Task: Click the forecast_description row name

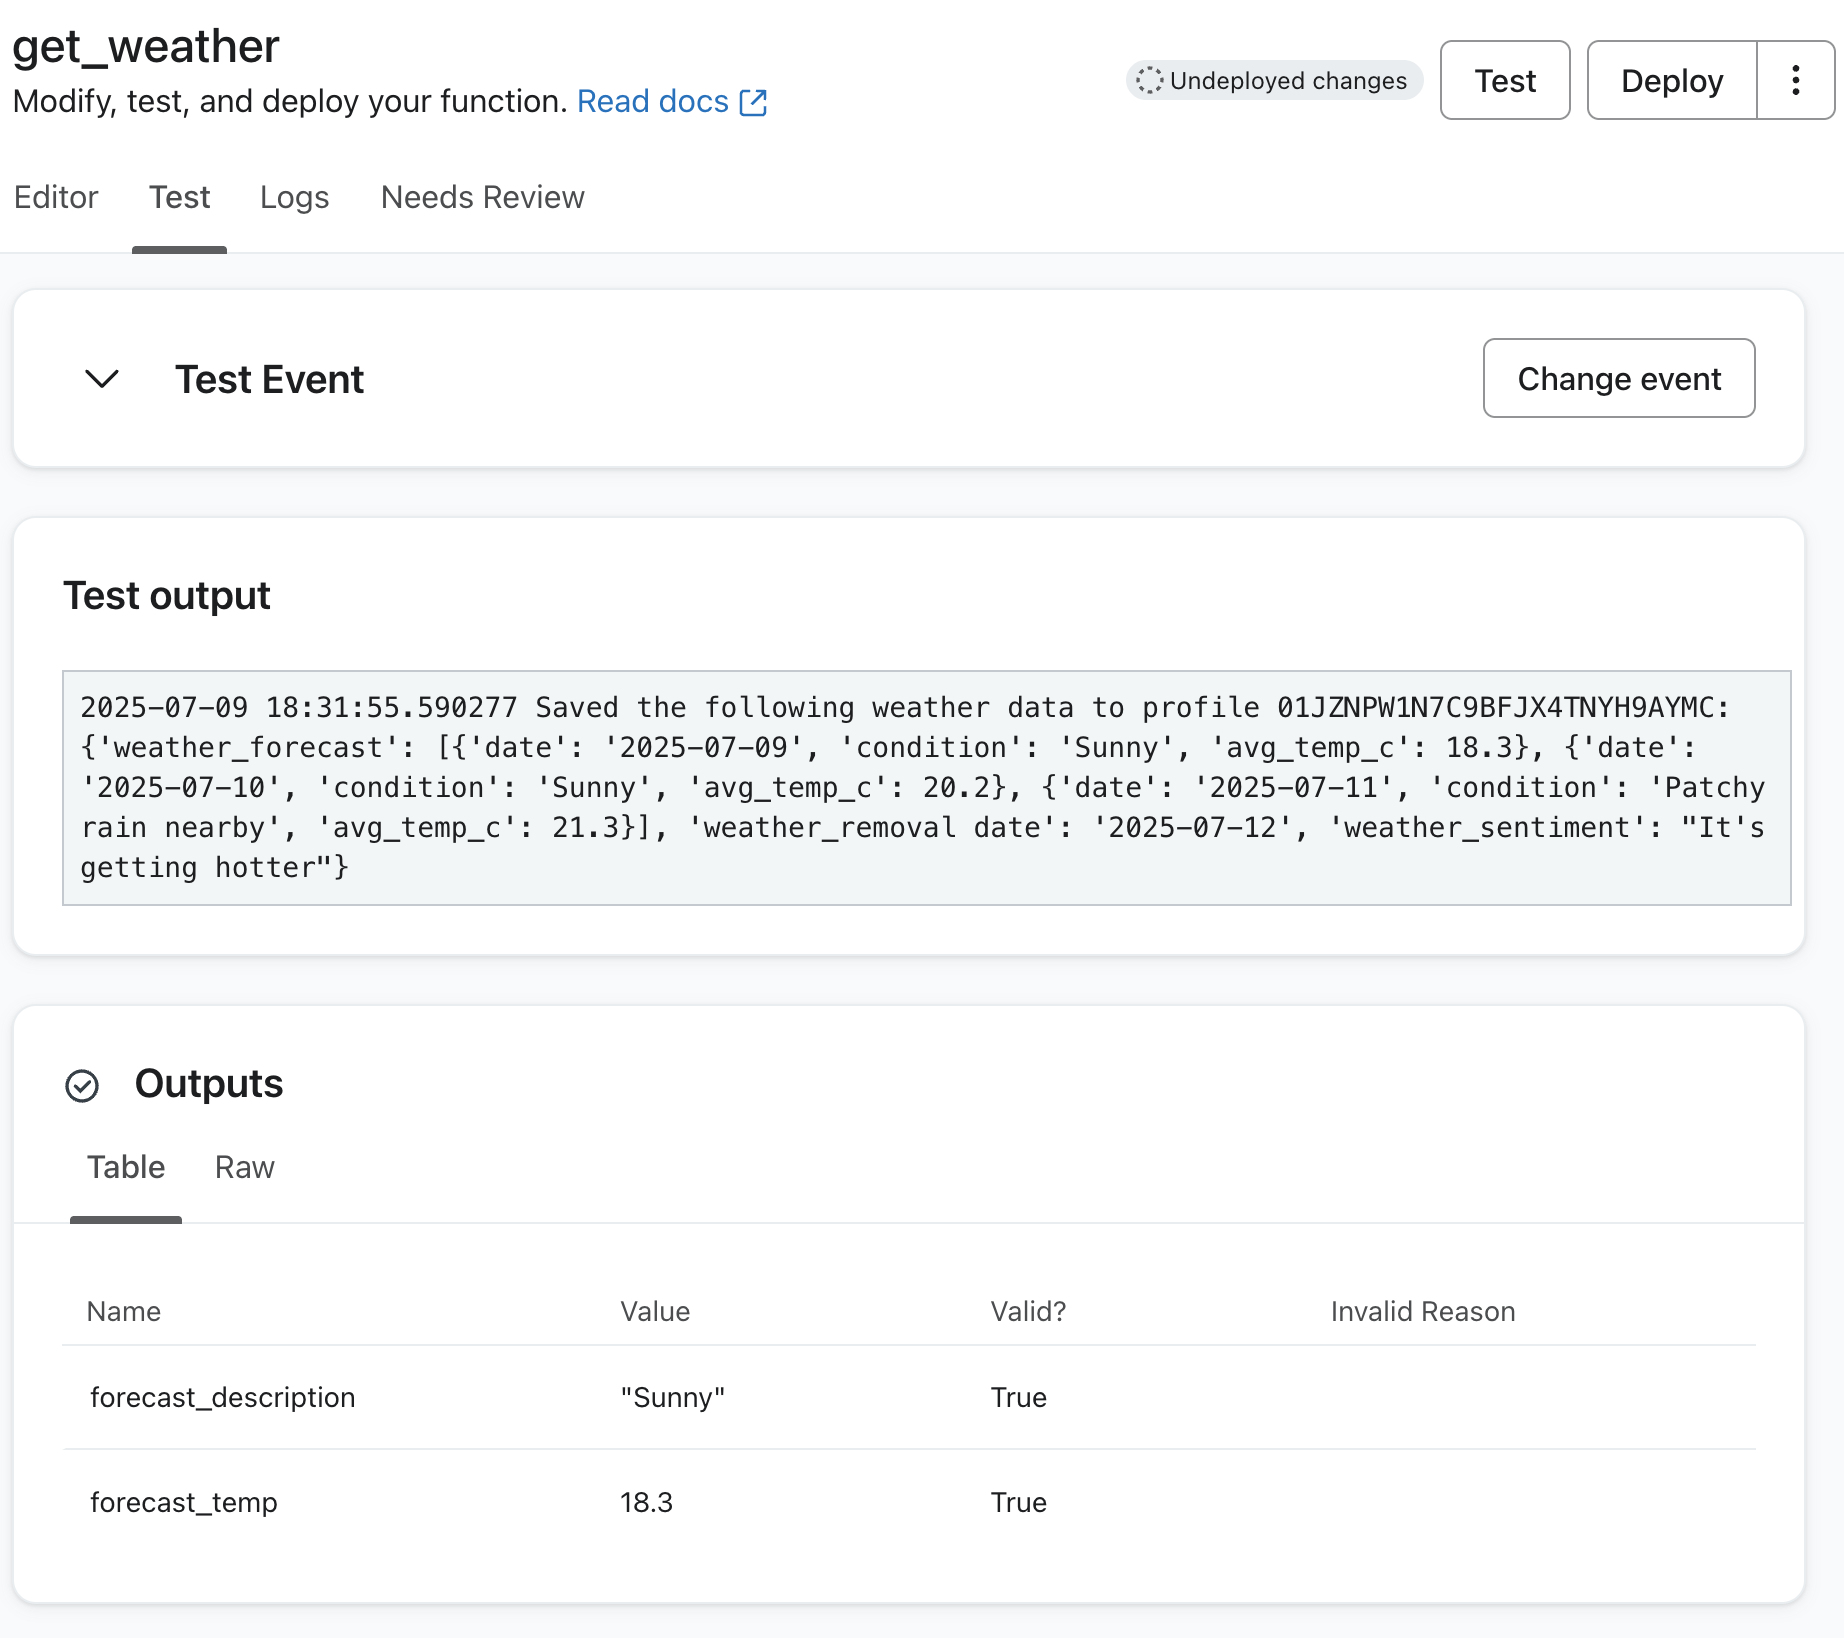Action: click(223, 1397)
